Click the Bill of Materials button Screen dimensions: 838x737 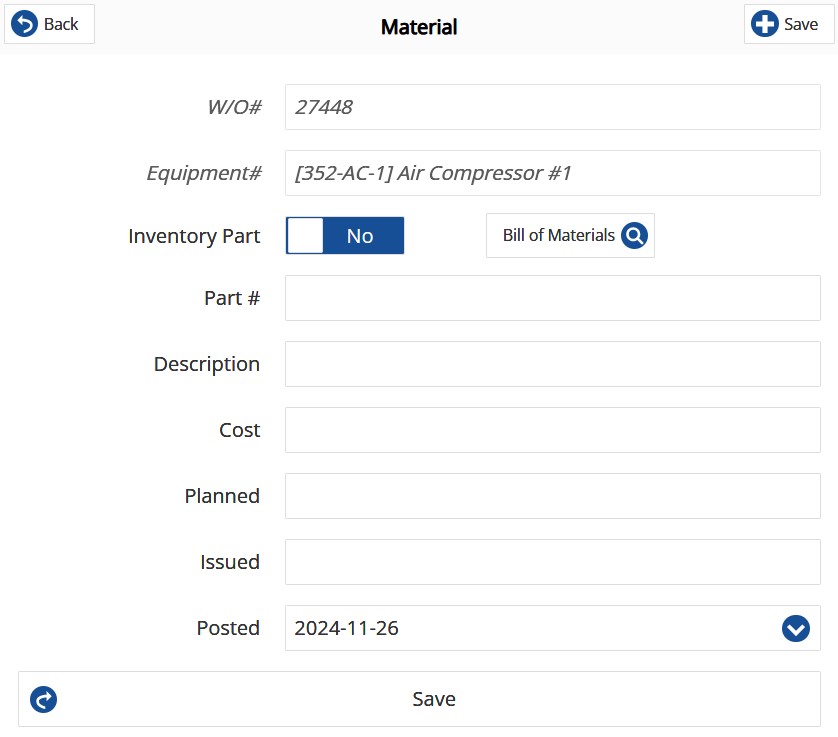pos(570,235)
